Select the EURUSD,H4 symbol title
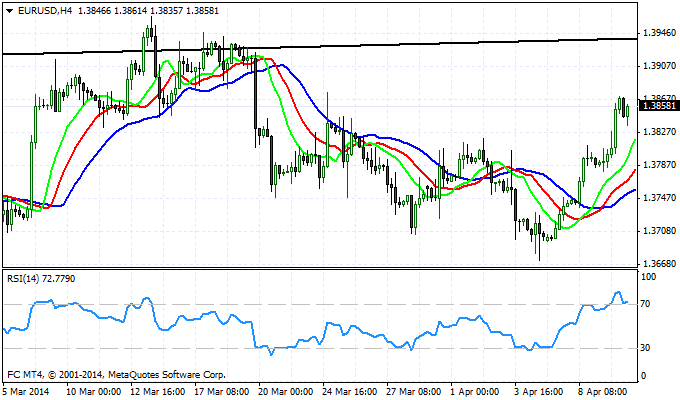The height and width of the screenshot is (400, 680). [x=45, y=11]
